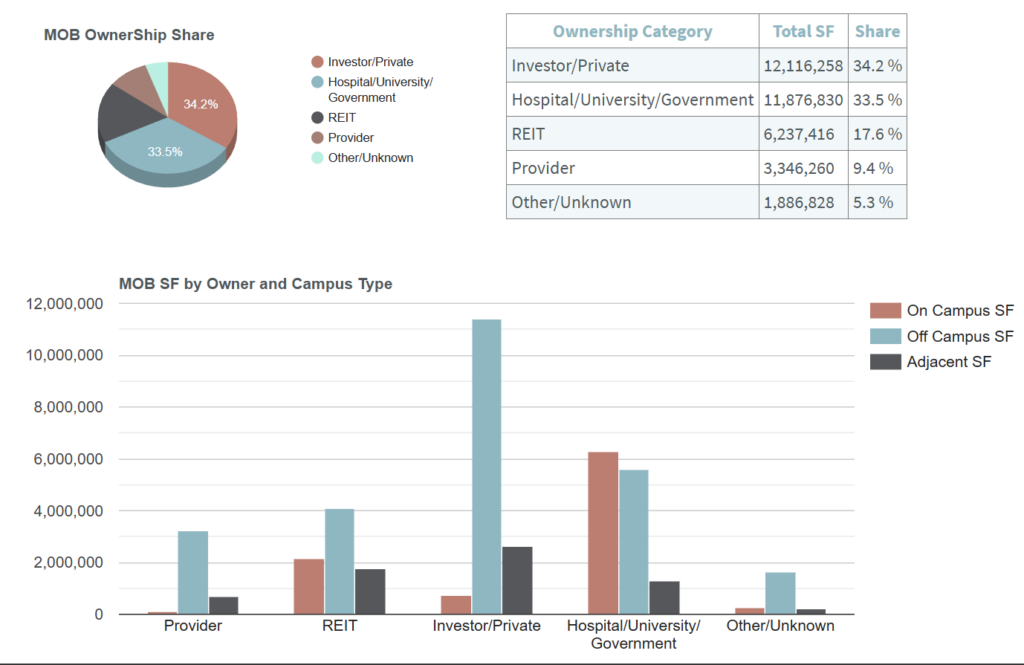Sort by the Total SF column header
The height and width of the screenshot is (665, 1024).
click(803, 31)
